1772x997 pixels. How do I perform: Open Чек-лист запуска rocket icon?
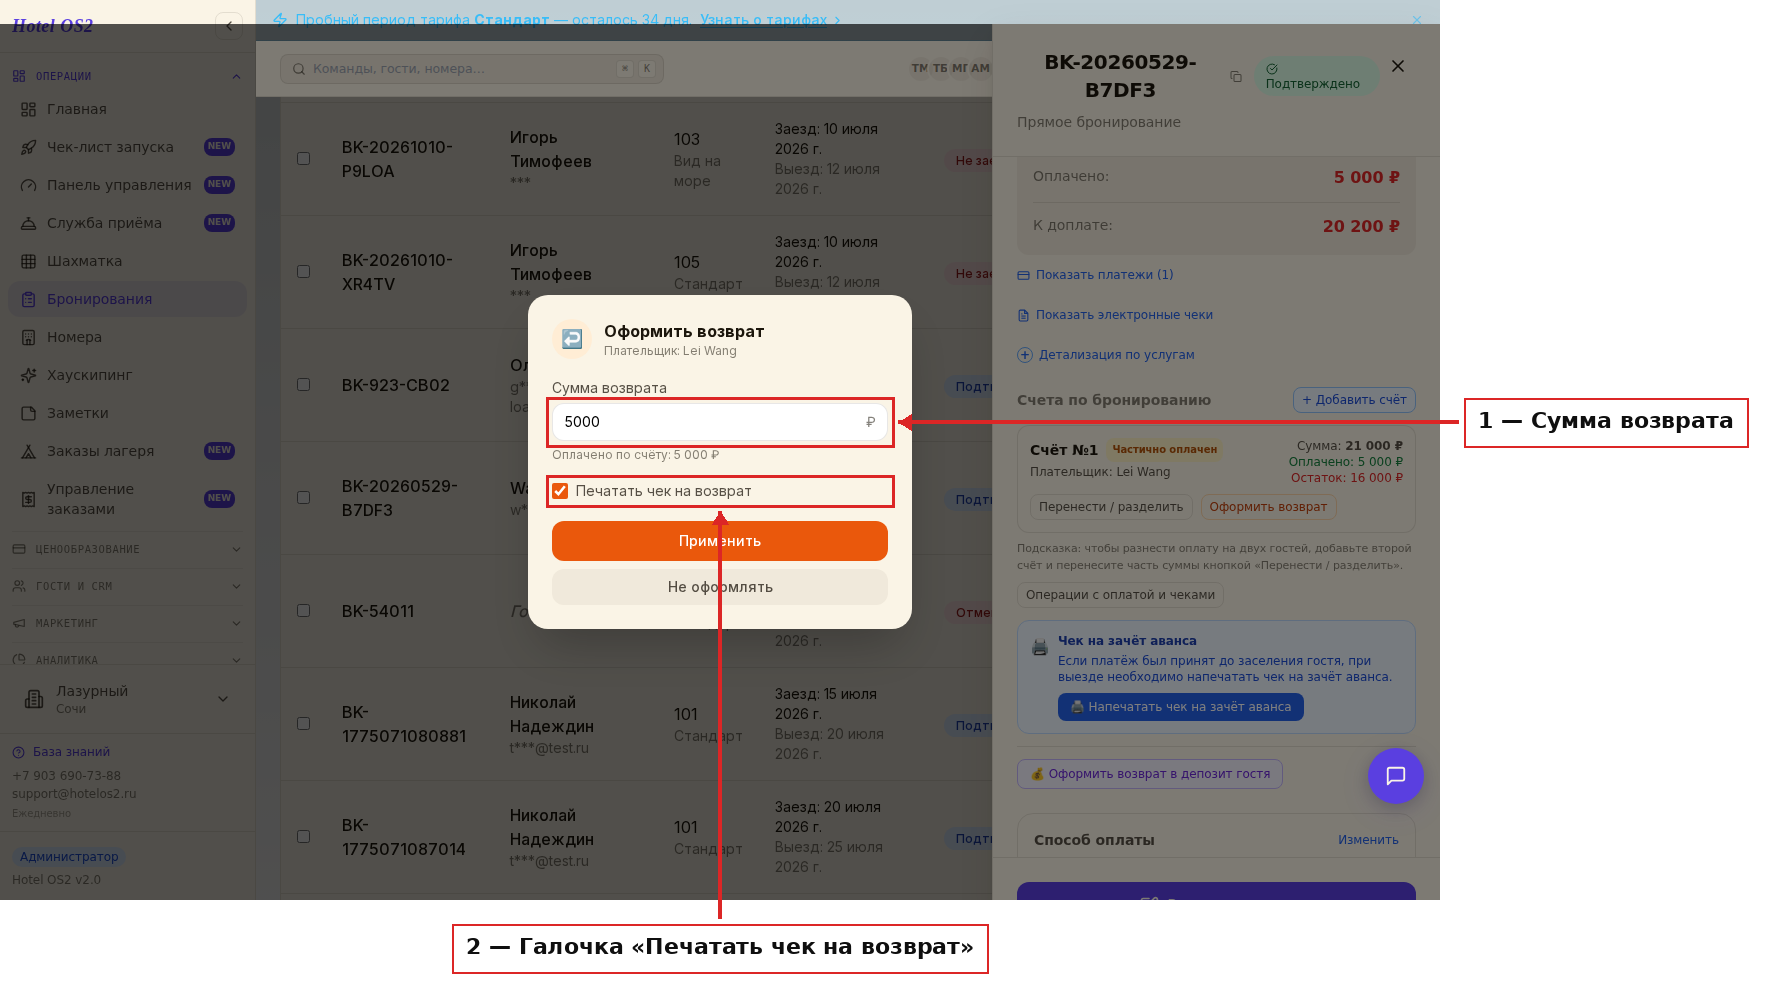29,147
